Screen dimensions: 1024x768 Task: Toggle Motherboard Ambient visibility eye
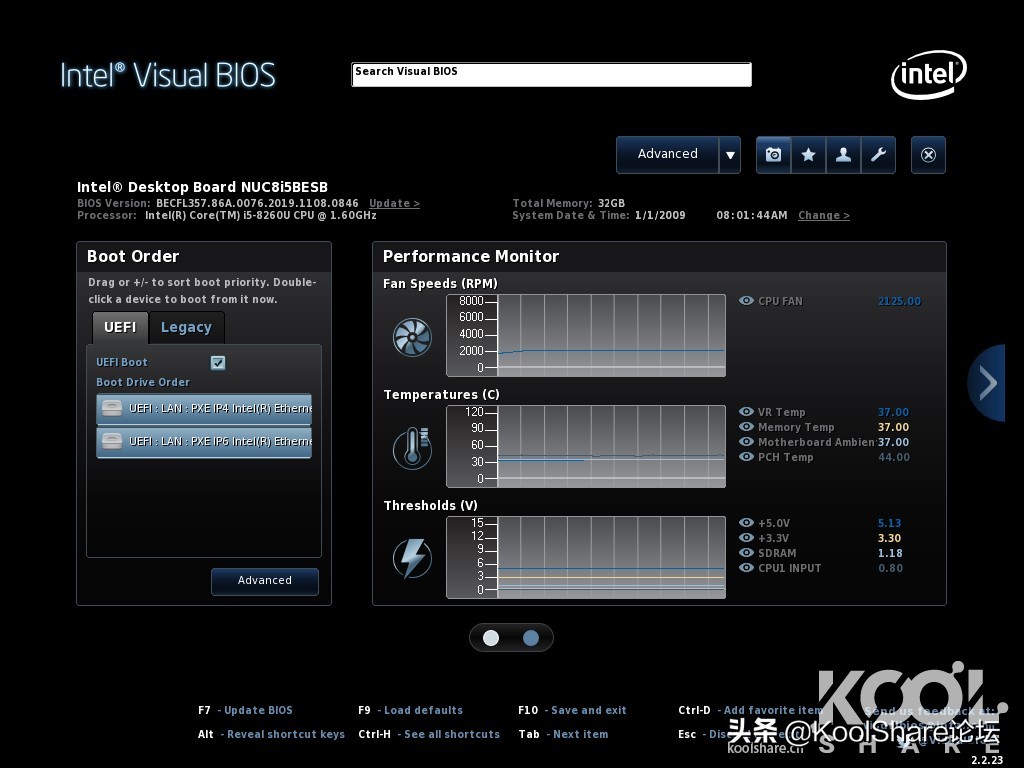(746, 441)
